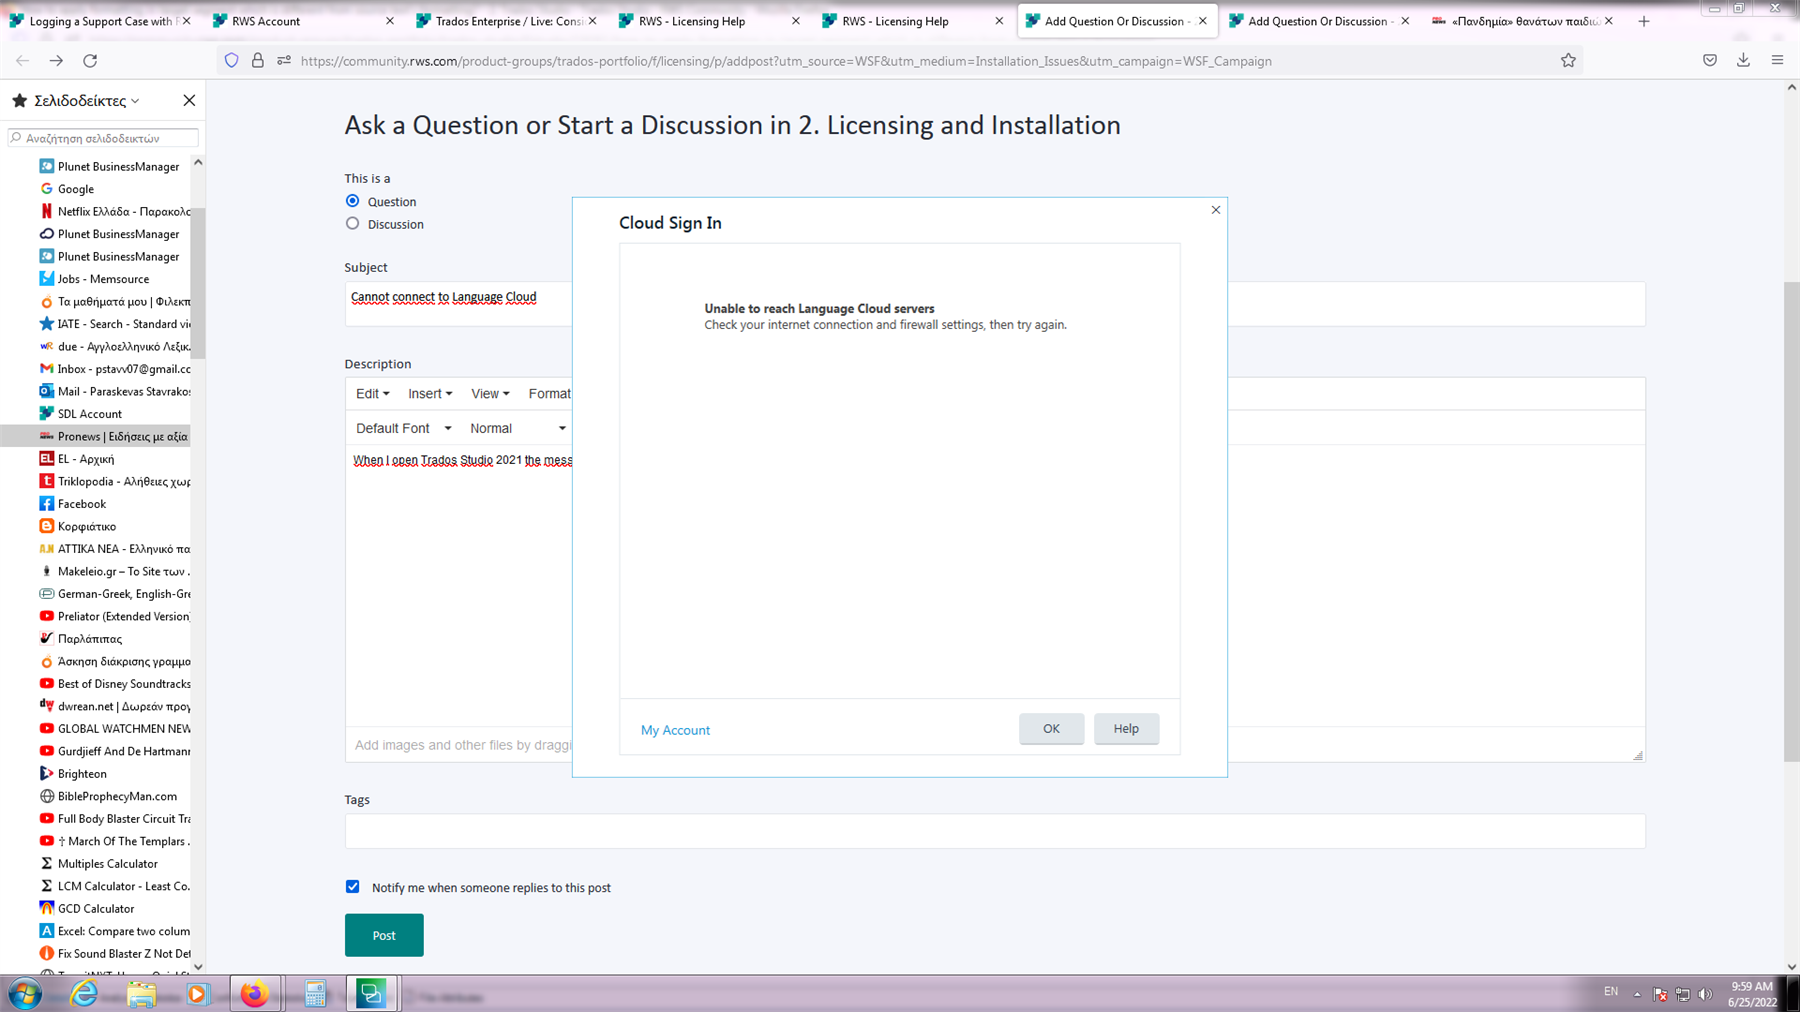This screenshot has height=1012, width=1800.
Task: Click the Save to Pocket icon
Action: click(x=1710, y=60)
